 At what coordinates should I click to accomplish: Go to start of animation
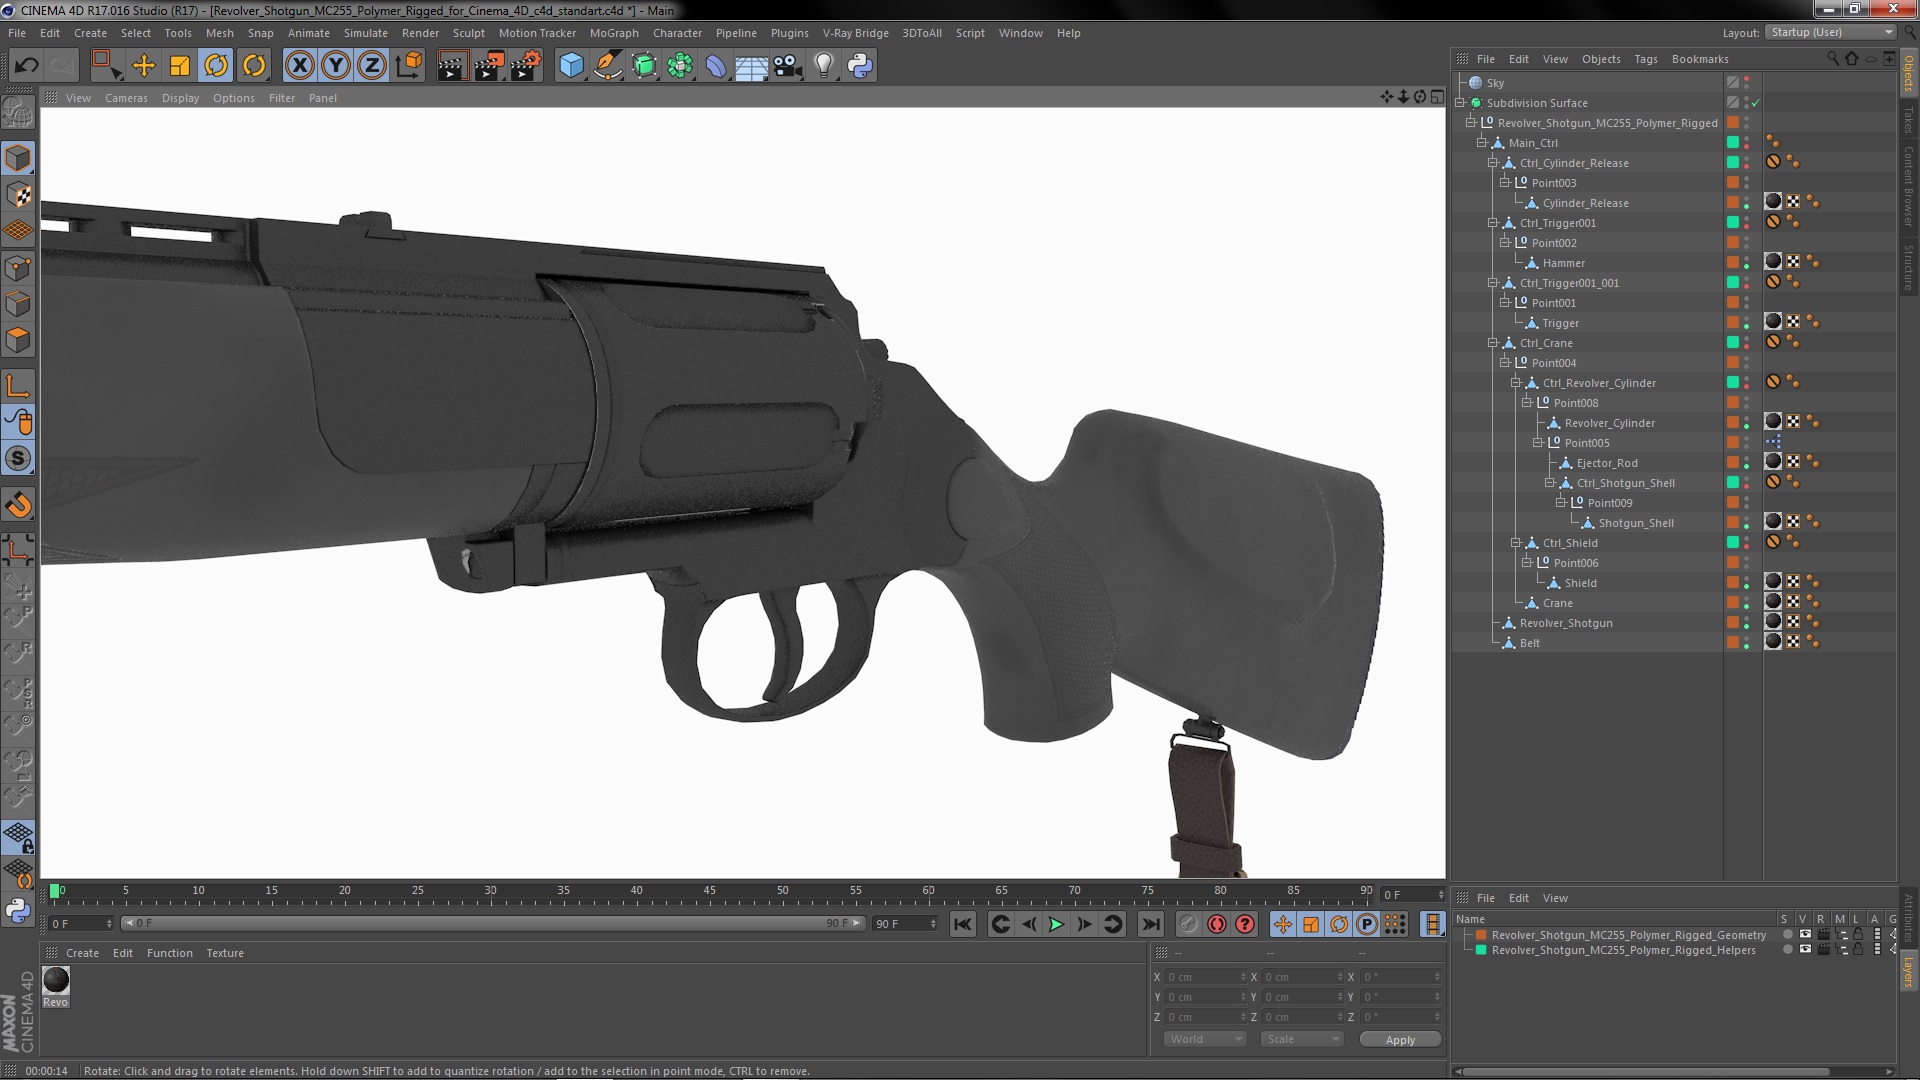[x=962, y=925]
